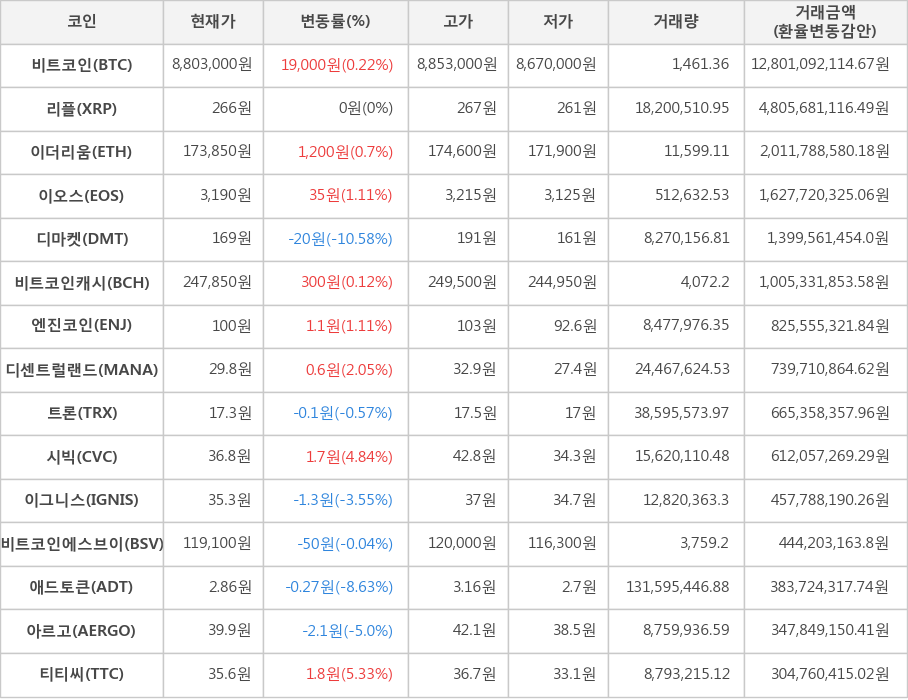Image resolution: width=908 pixels, height=700 pixels.
Task: Click the 변동률(%) column header
Action: (335, 22)
